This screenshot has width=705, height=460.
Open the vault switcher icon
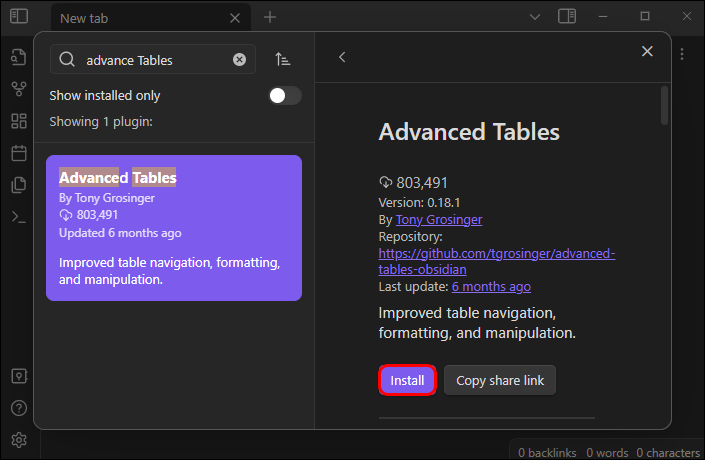(x=18, y=376)
